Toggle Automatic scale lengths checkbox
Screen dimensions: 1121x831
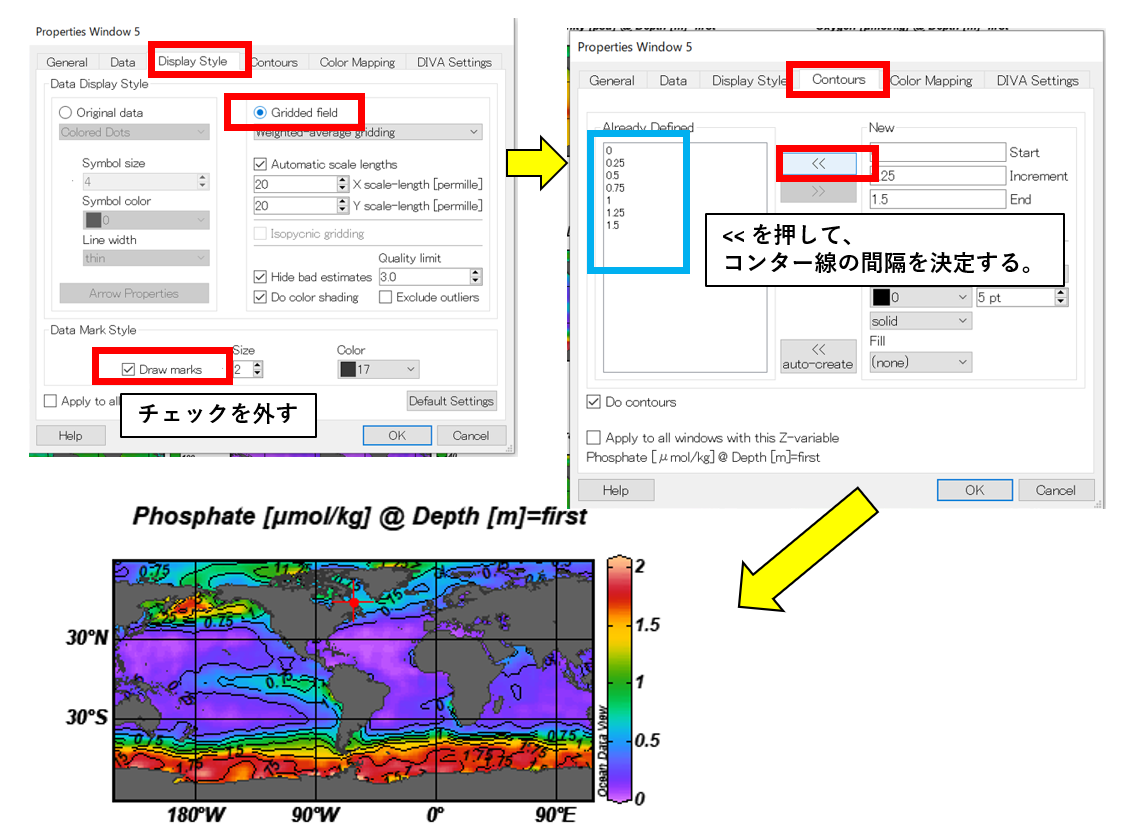[x=260, y=164]
